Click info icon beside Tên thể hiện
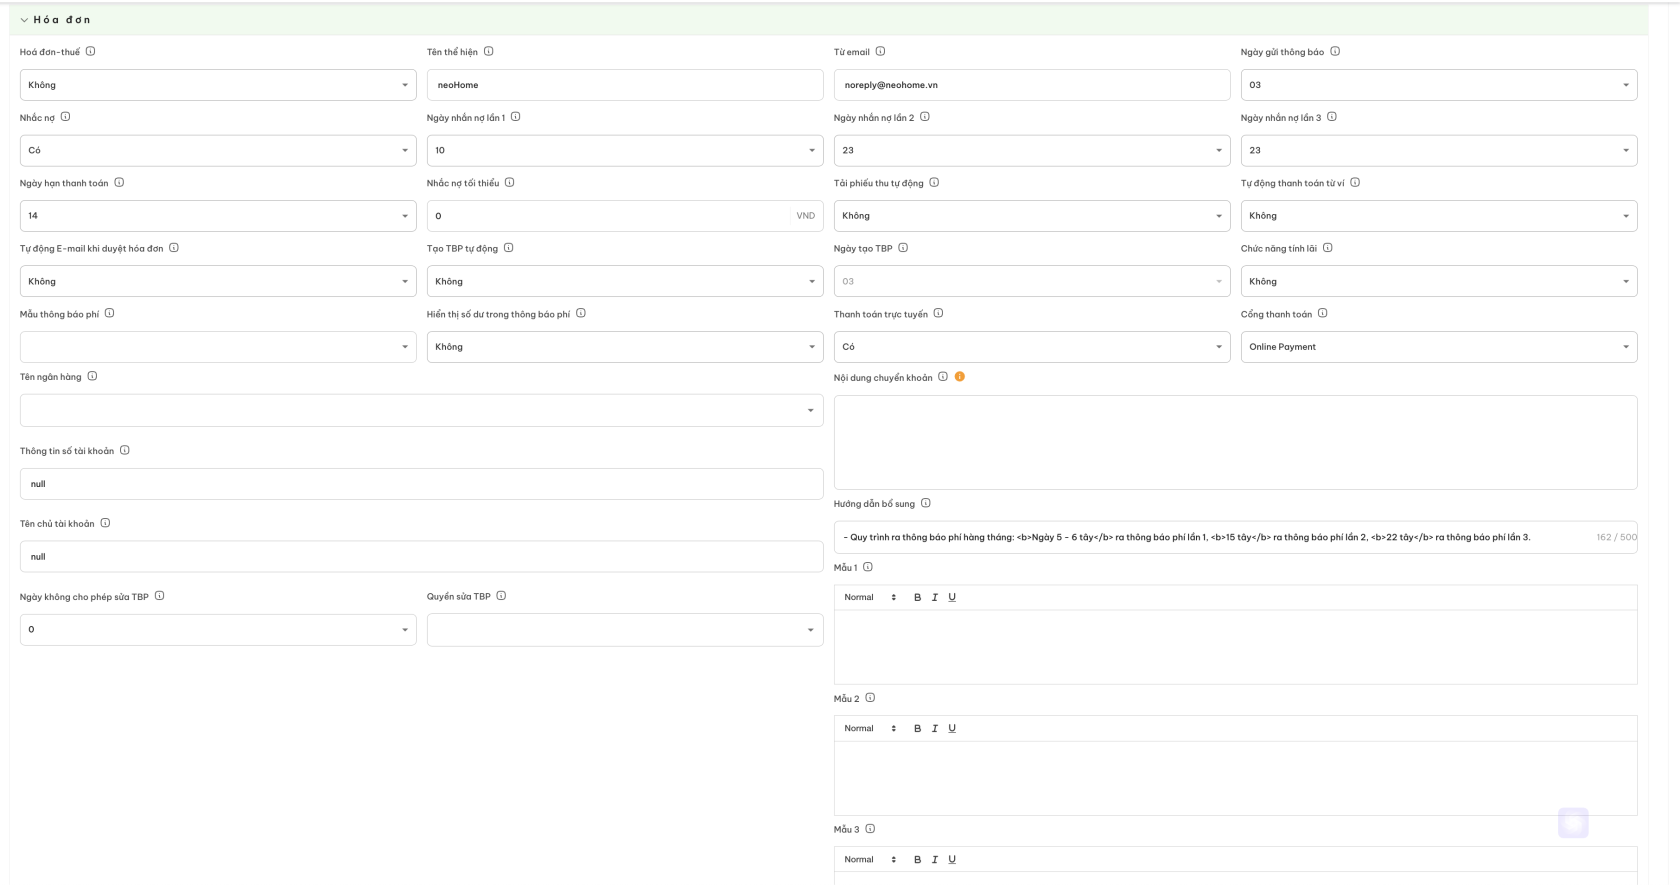 [488, 51]
